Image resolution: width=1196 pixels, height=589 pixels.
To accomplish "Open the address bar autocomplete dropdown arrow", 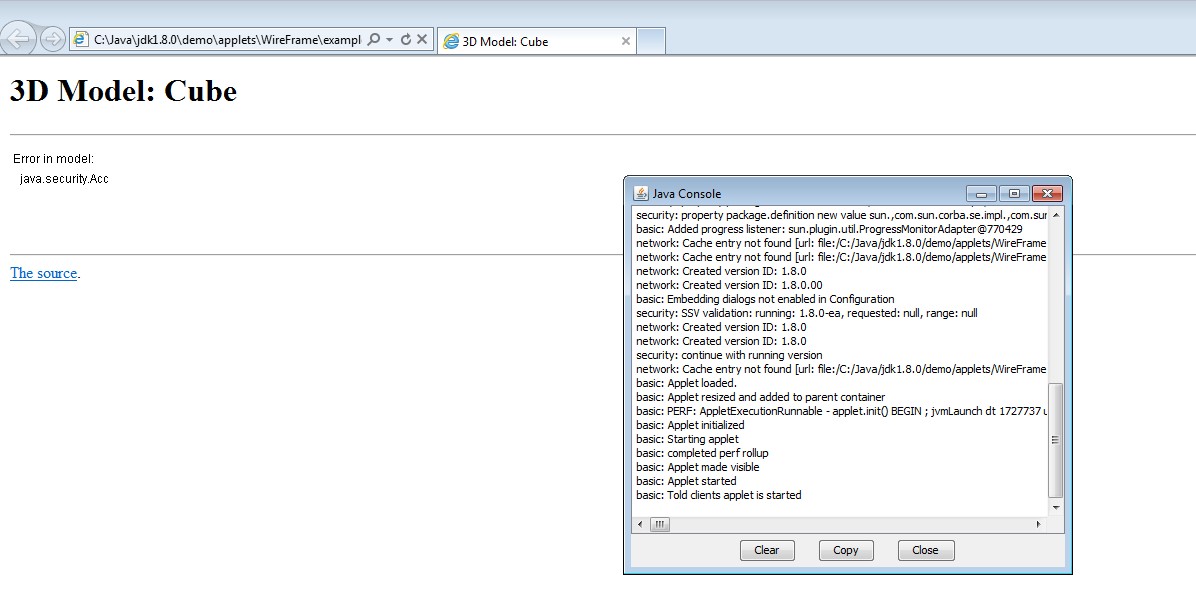I will click(389, 40).
